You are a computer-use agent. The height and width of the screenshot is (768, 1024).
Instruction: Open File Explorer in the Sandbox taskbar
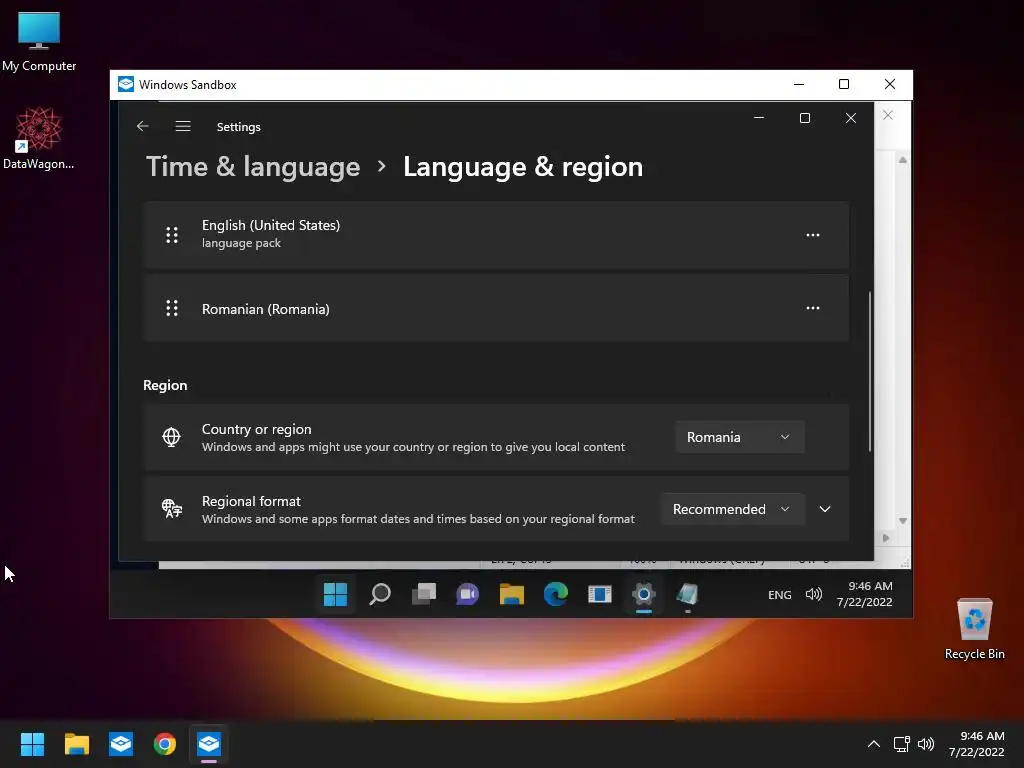click(512, 594)
